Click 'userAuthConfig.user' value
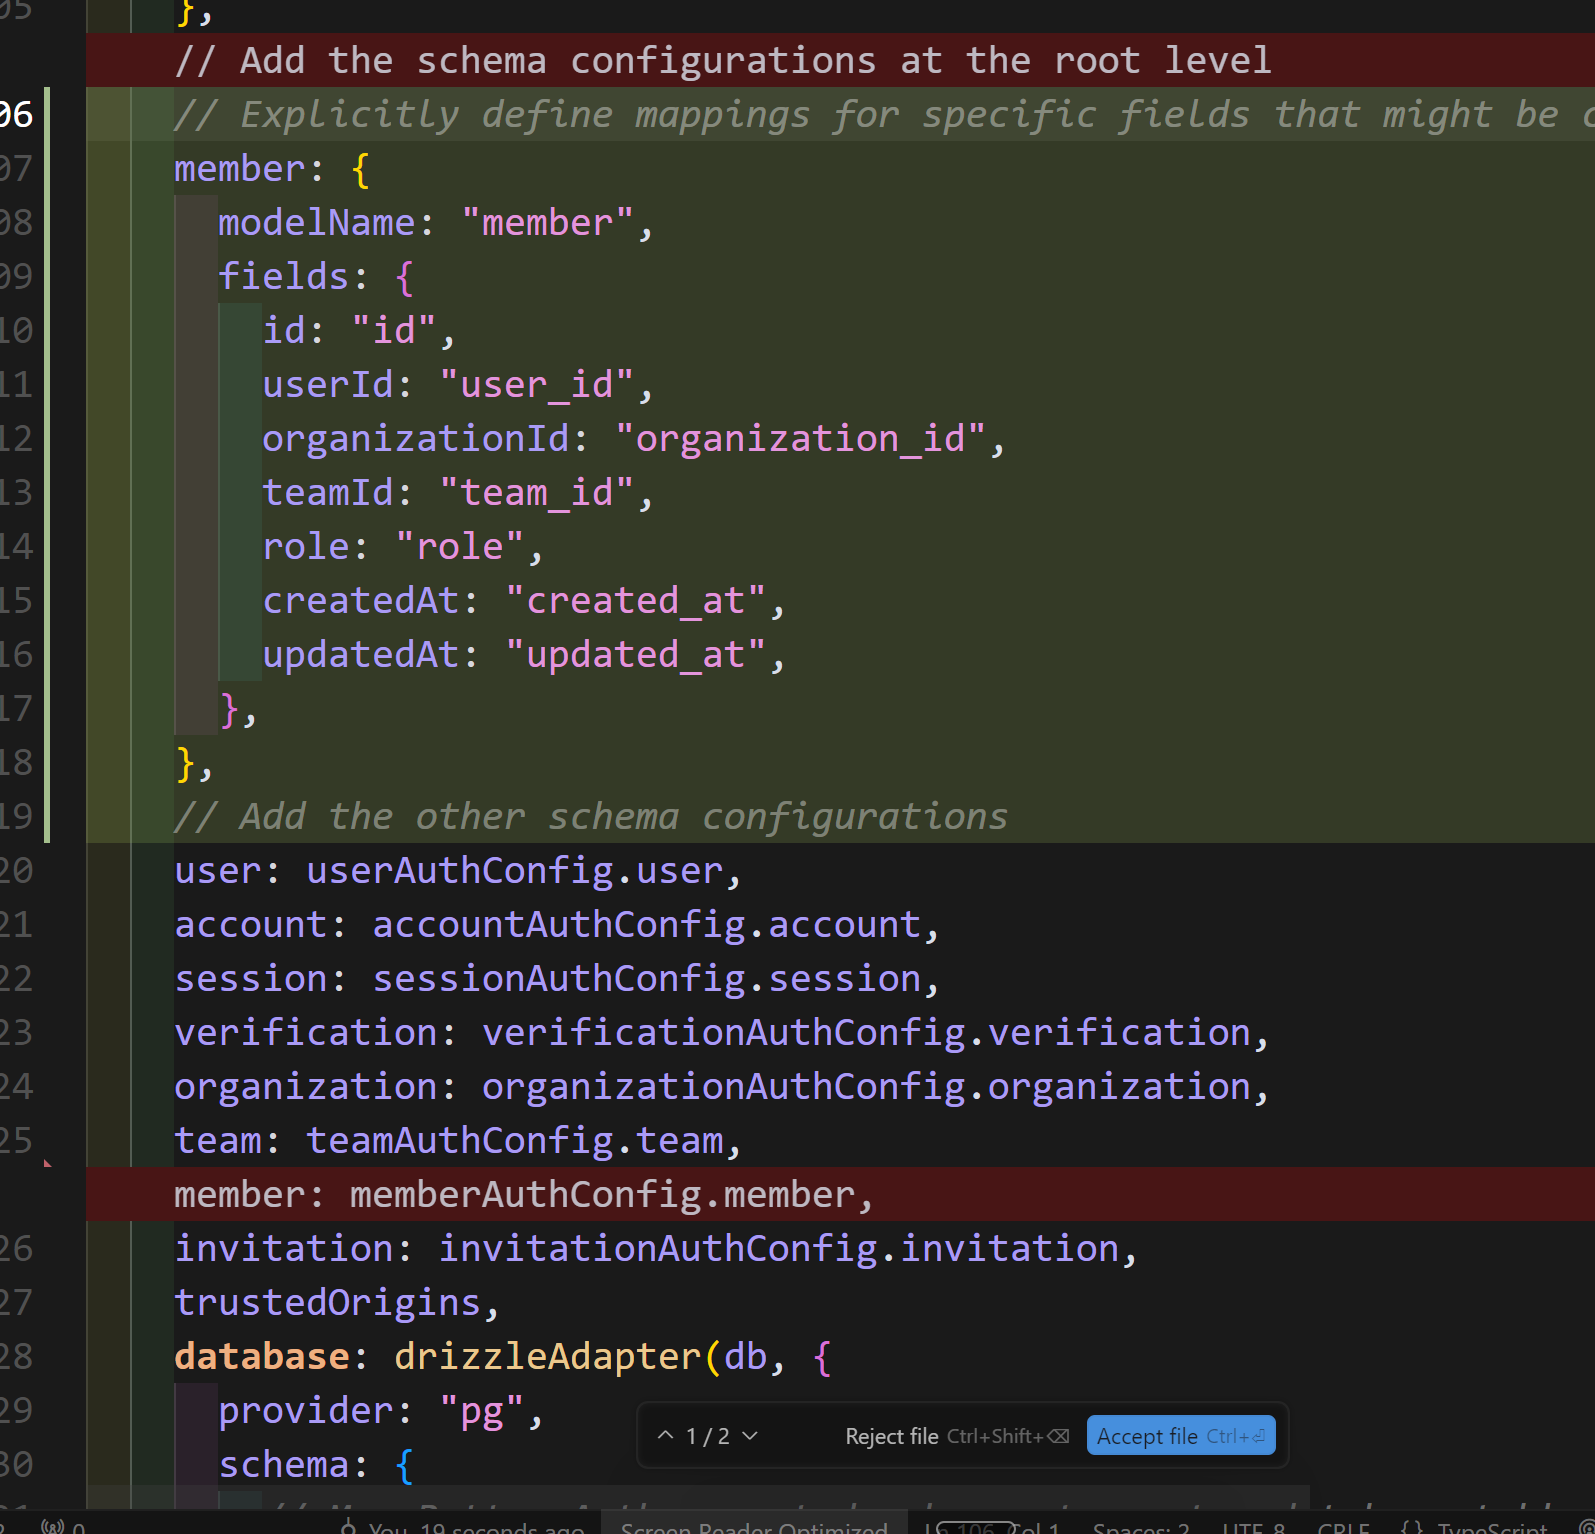Viewport: 1595px width, 1534px height. pyautogui.click(x=514, y=871)
